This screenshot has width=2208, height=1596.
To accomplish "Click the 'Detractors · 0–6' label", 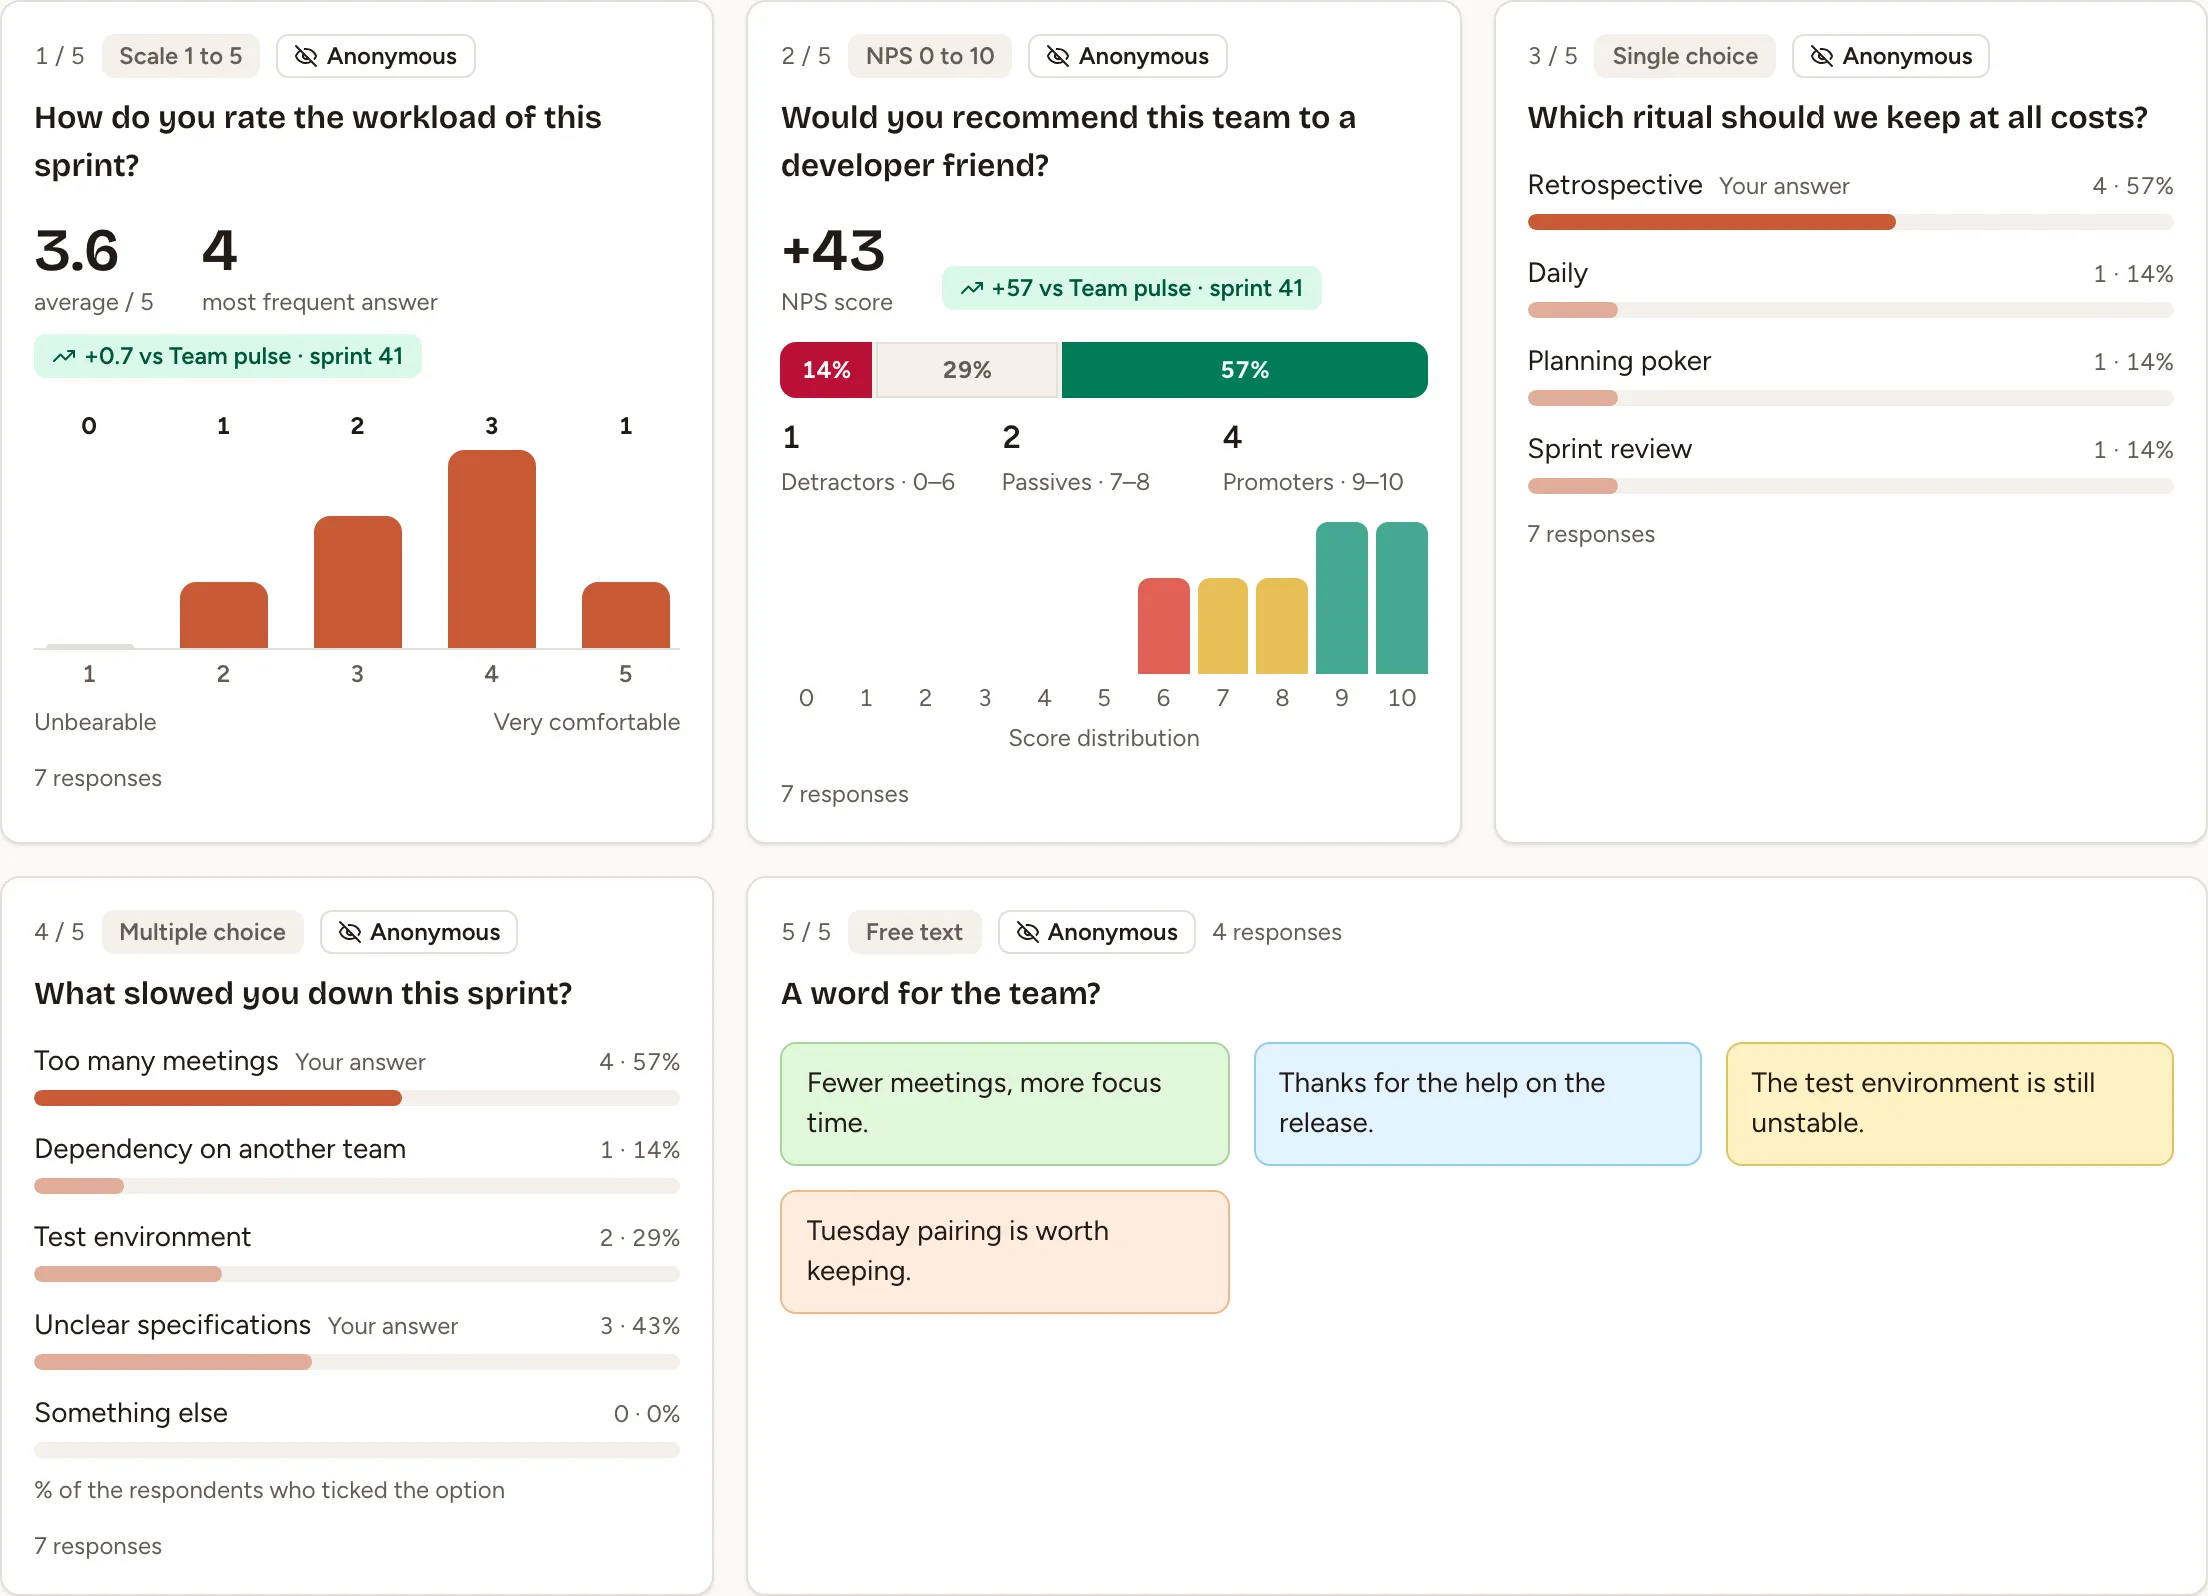I will [x=867, y=482].
